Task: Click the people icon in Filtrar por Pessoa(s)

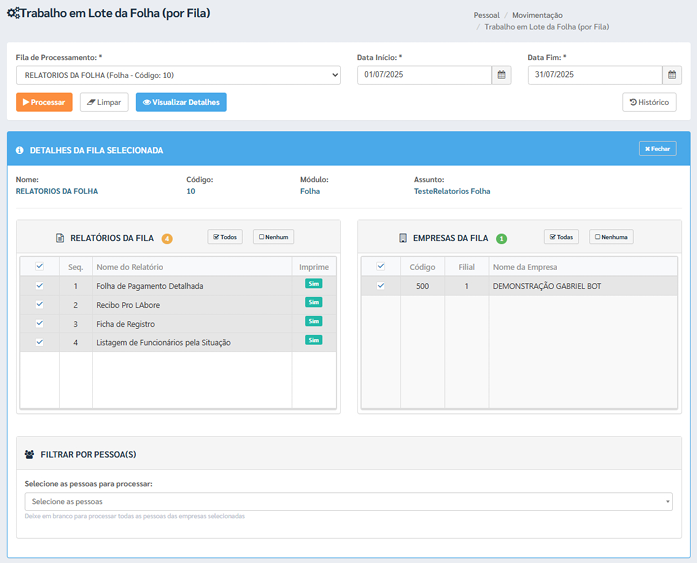Action: pyautogui.click(x=29, y=454)
